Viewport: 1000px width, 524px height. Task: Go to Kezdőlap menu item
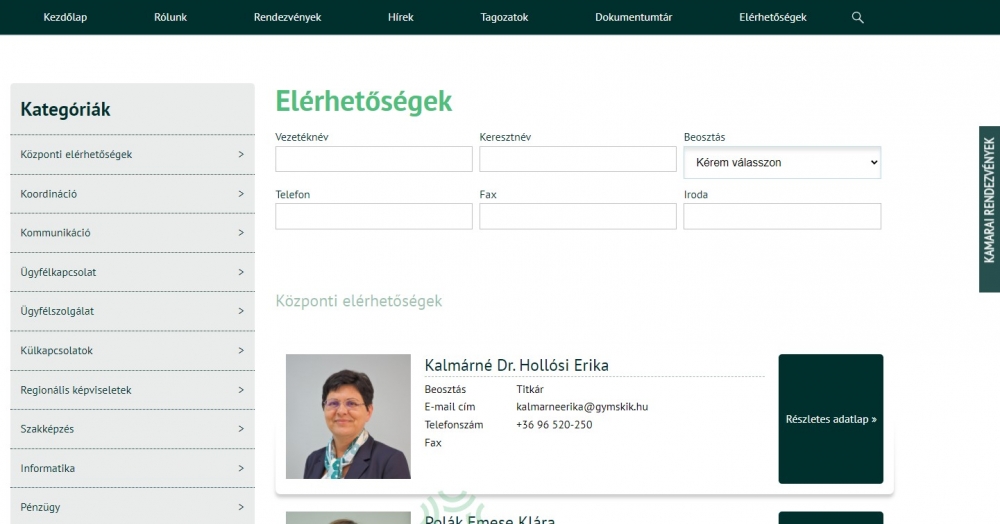(x=65, y=17)
